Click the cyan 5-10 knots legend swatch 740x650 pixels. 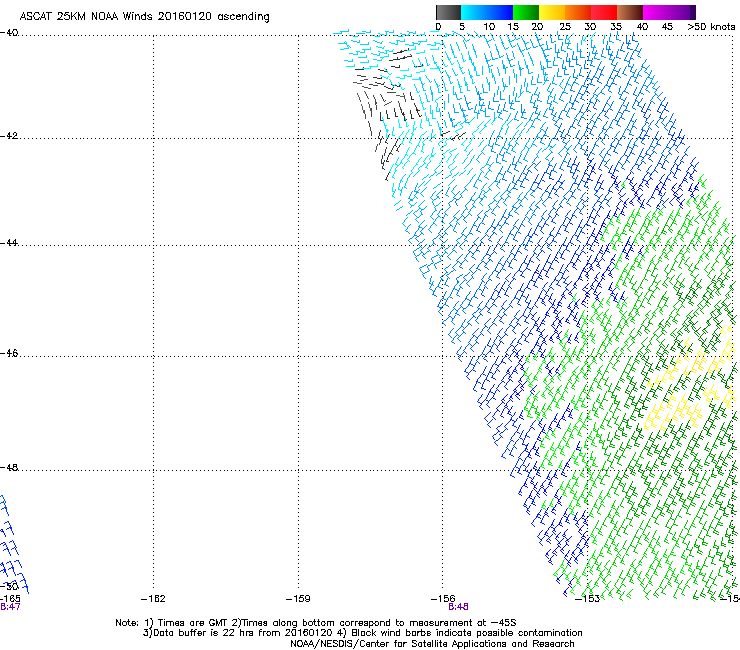tap(473, 12)
